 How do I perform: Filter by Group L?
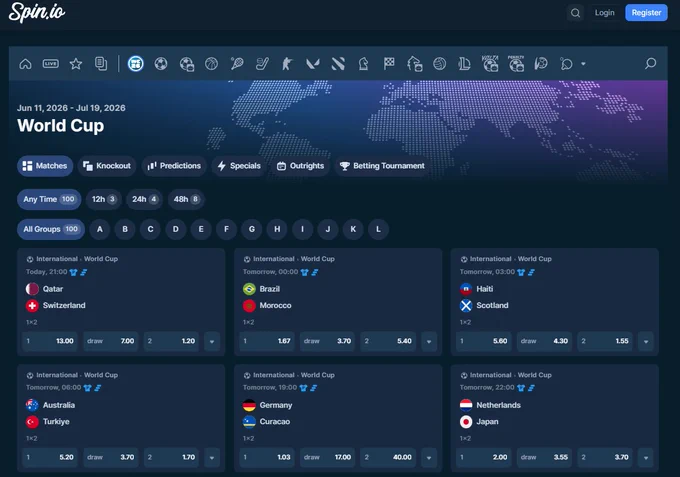(378, 229)
